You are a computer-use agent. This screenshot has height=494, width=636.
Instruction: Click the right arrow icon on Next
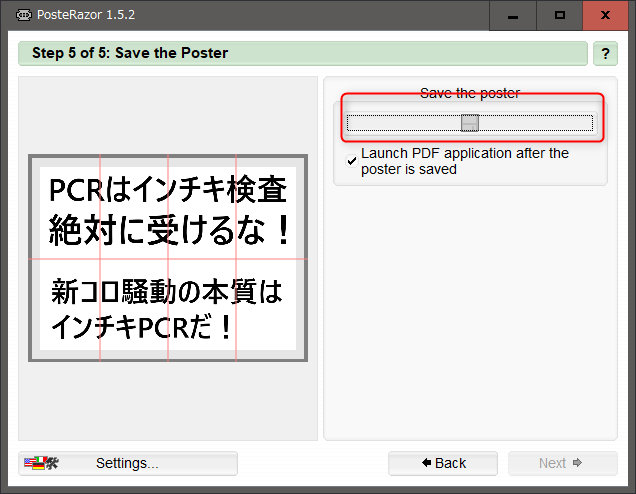pos(577,463)
